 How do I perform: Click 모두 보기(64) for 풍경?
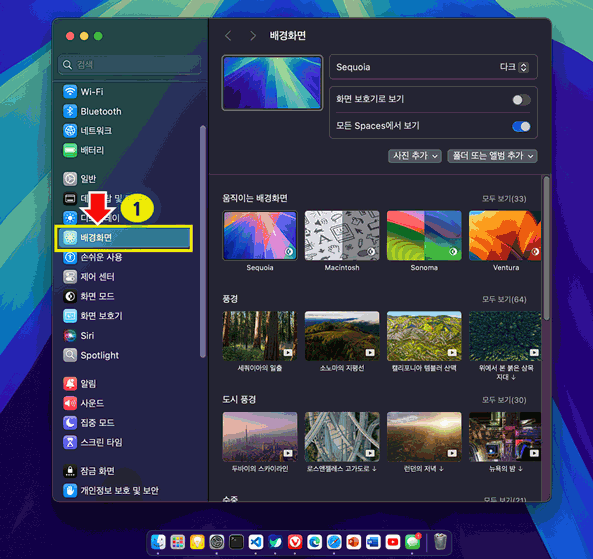504,300
